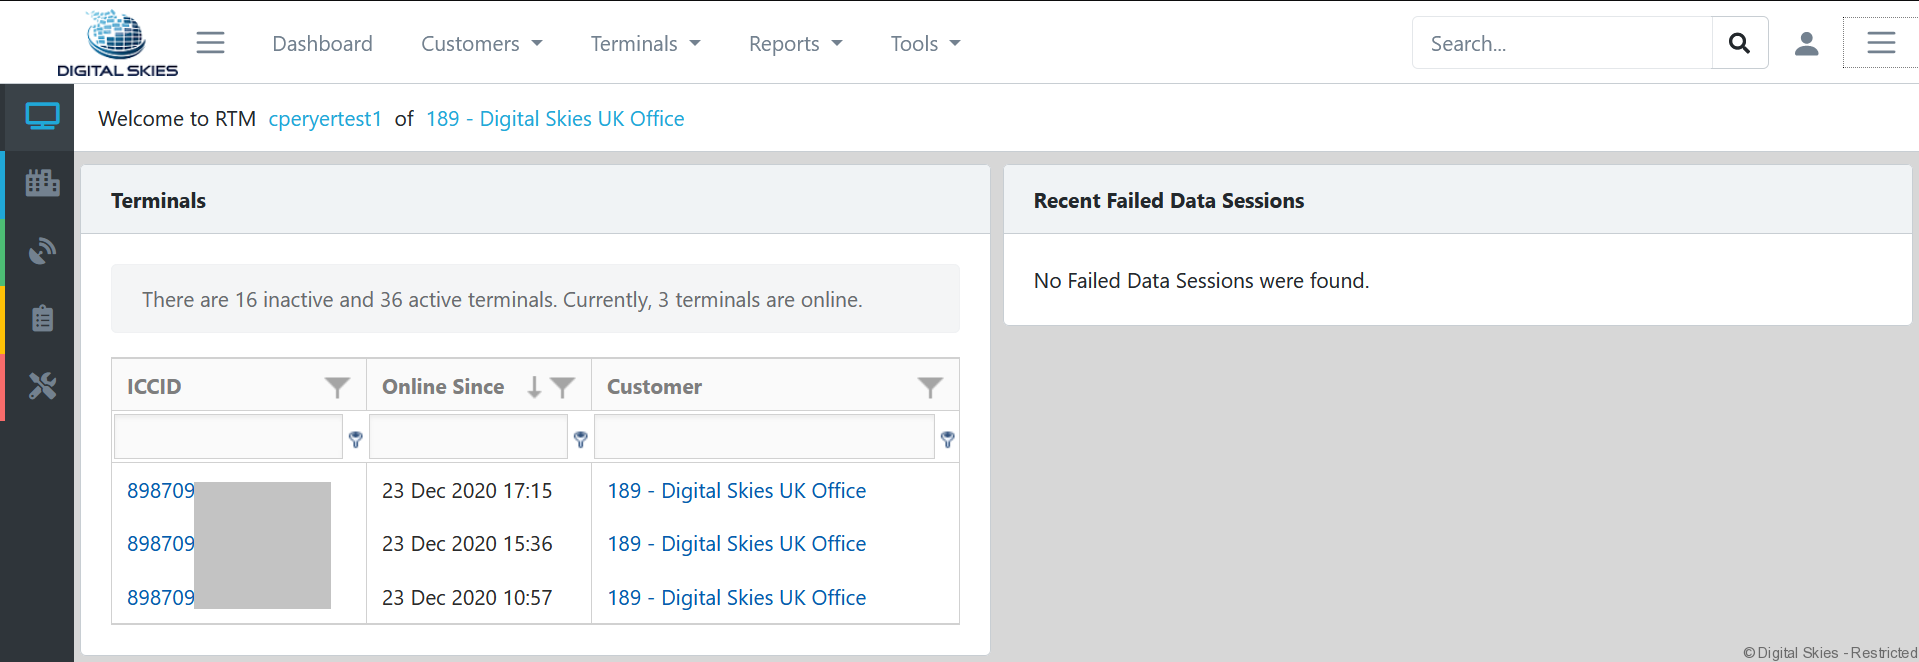Toggle the left hamburger sidebar menu
Image resolution: width=1919 pixels, height=662 pixels.
pos(210,43)
